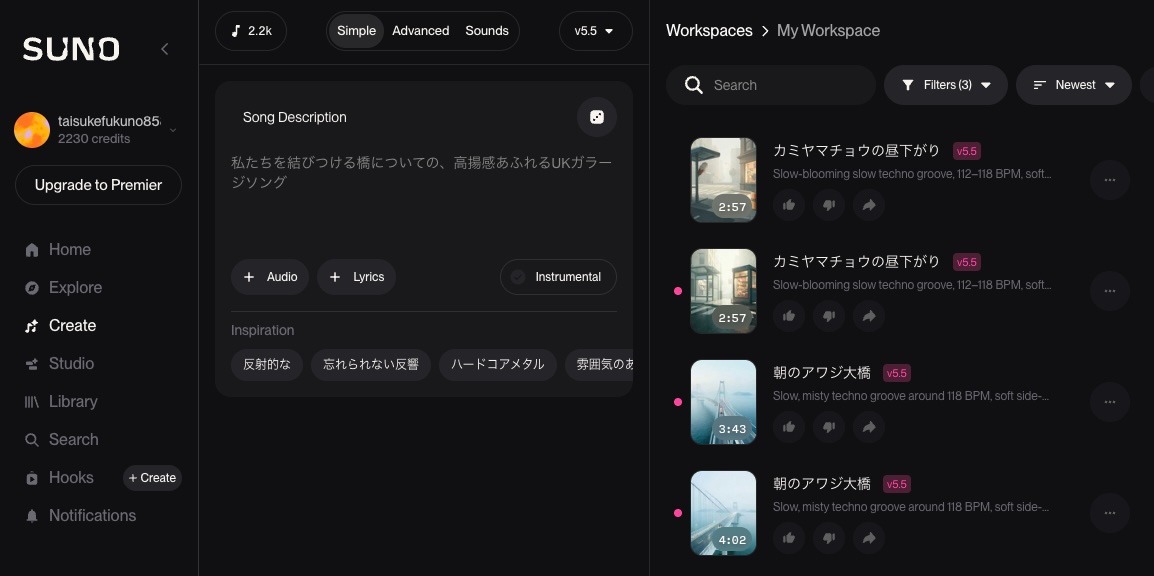The height and width of the screenshot is (576, 1154).
Task: Click the music note 2.2k credits badge
Action: 251,31
